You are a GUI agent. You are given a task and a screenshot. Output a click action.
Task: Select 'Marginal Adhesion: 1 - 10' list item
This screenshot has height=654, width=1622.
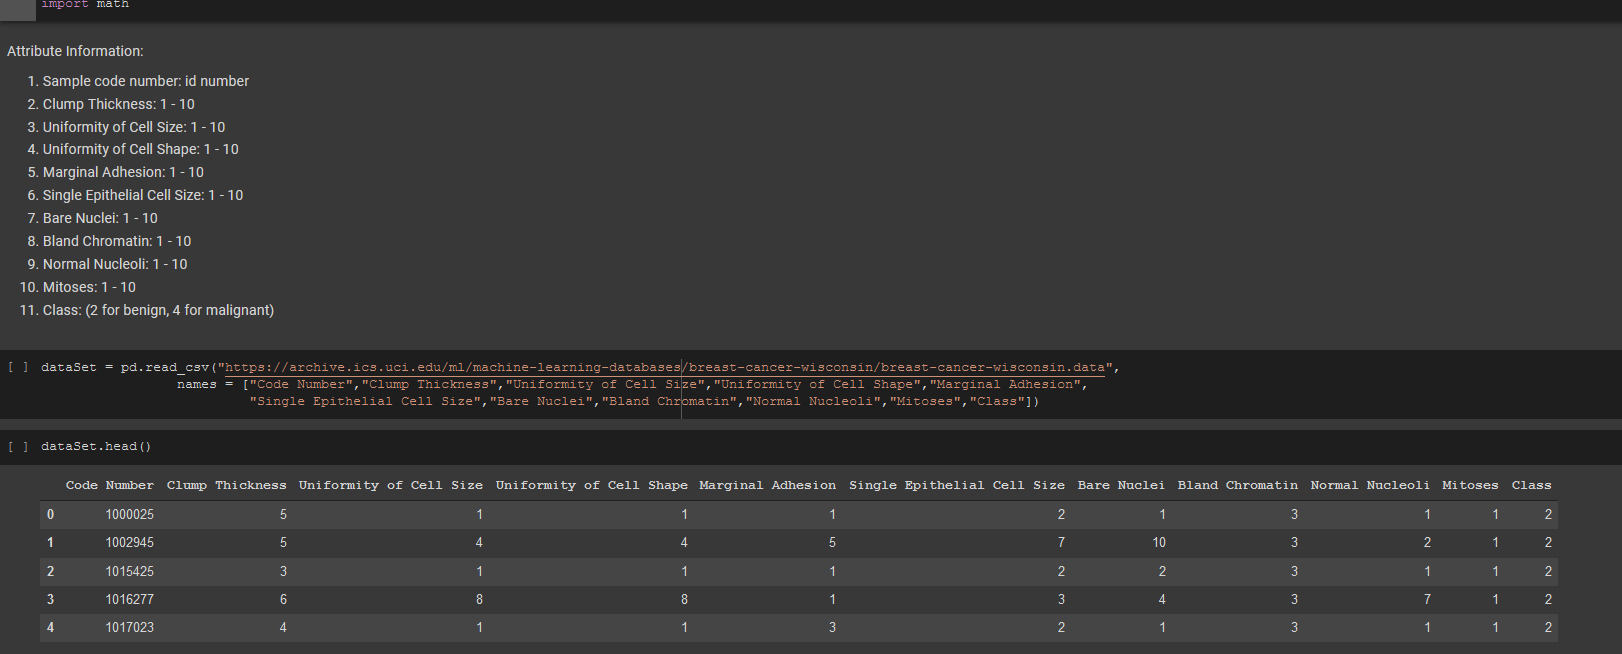123,172
